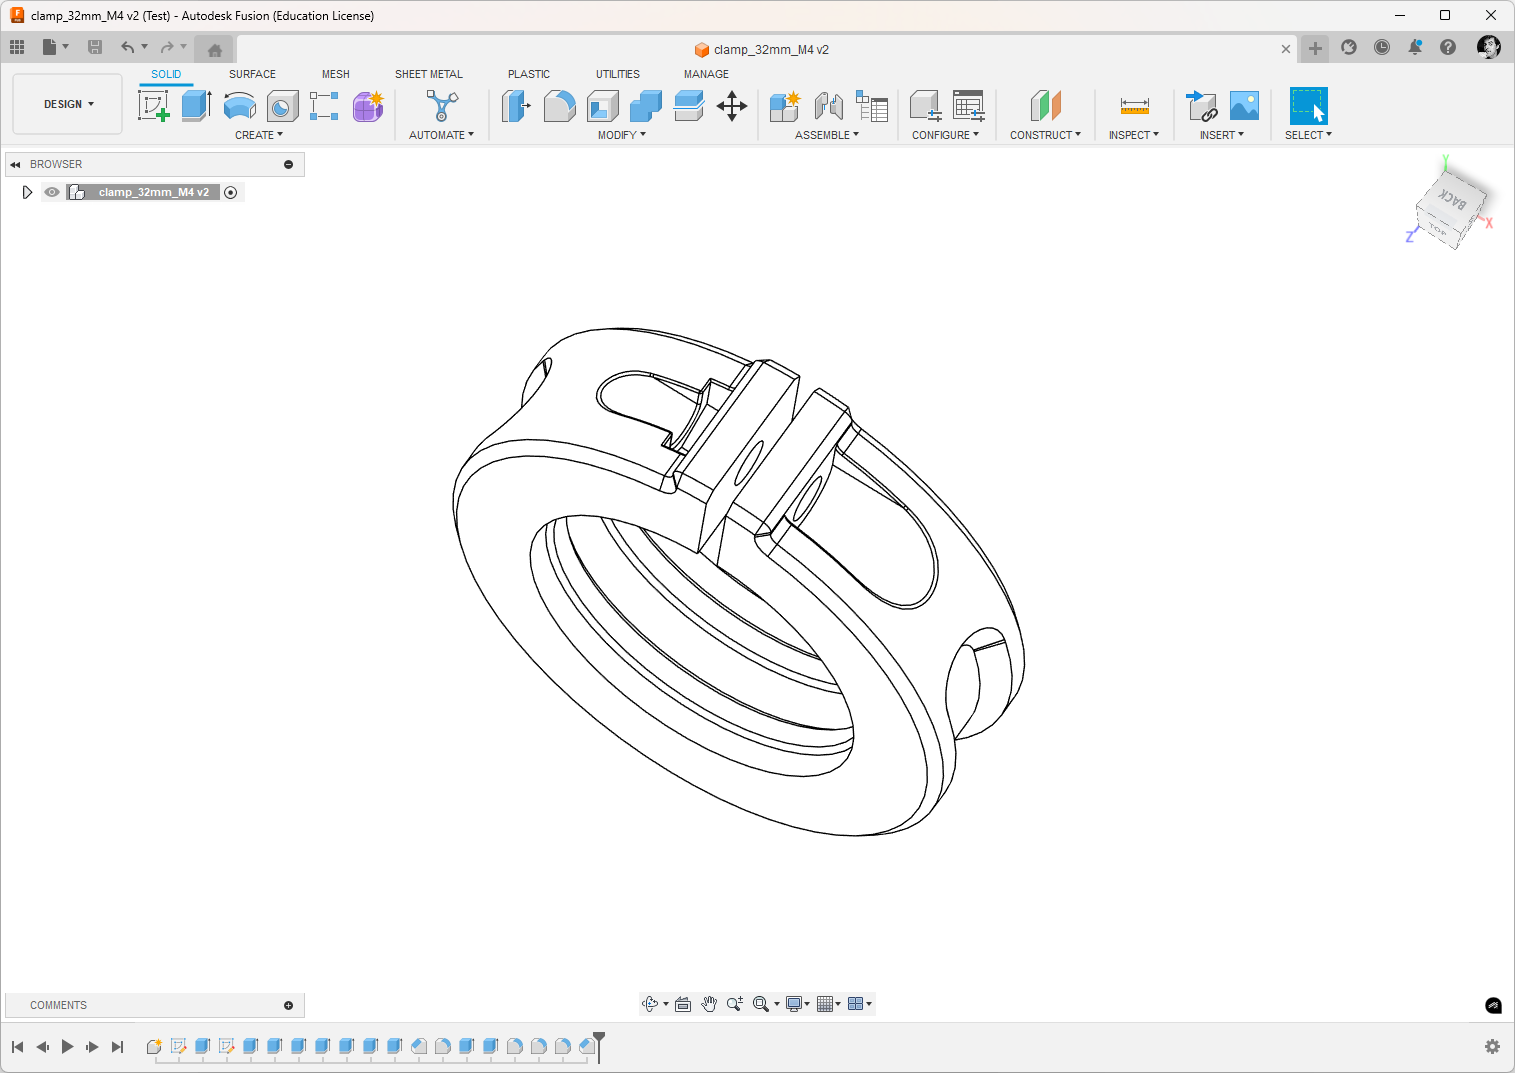
Task: Go to the SHEET METAL tab
Action: point(429,74)
